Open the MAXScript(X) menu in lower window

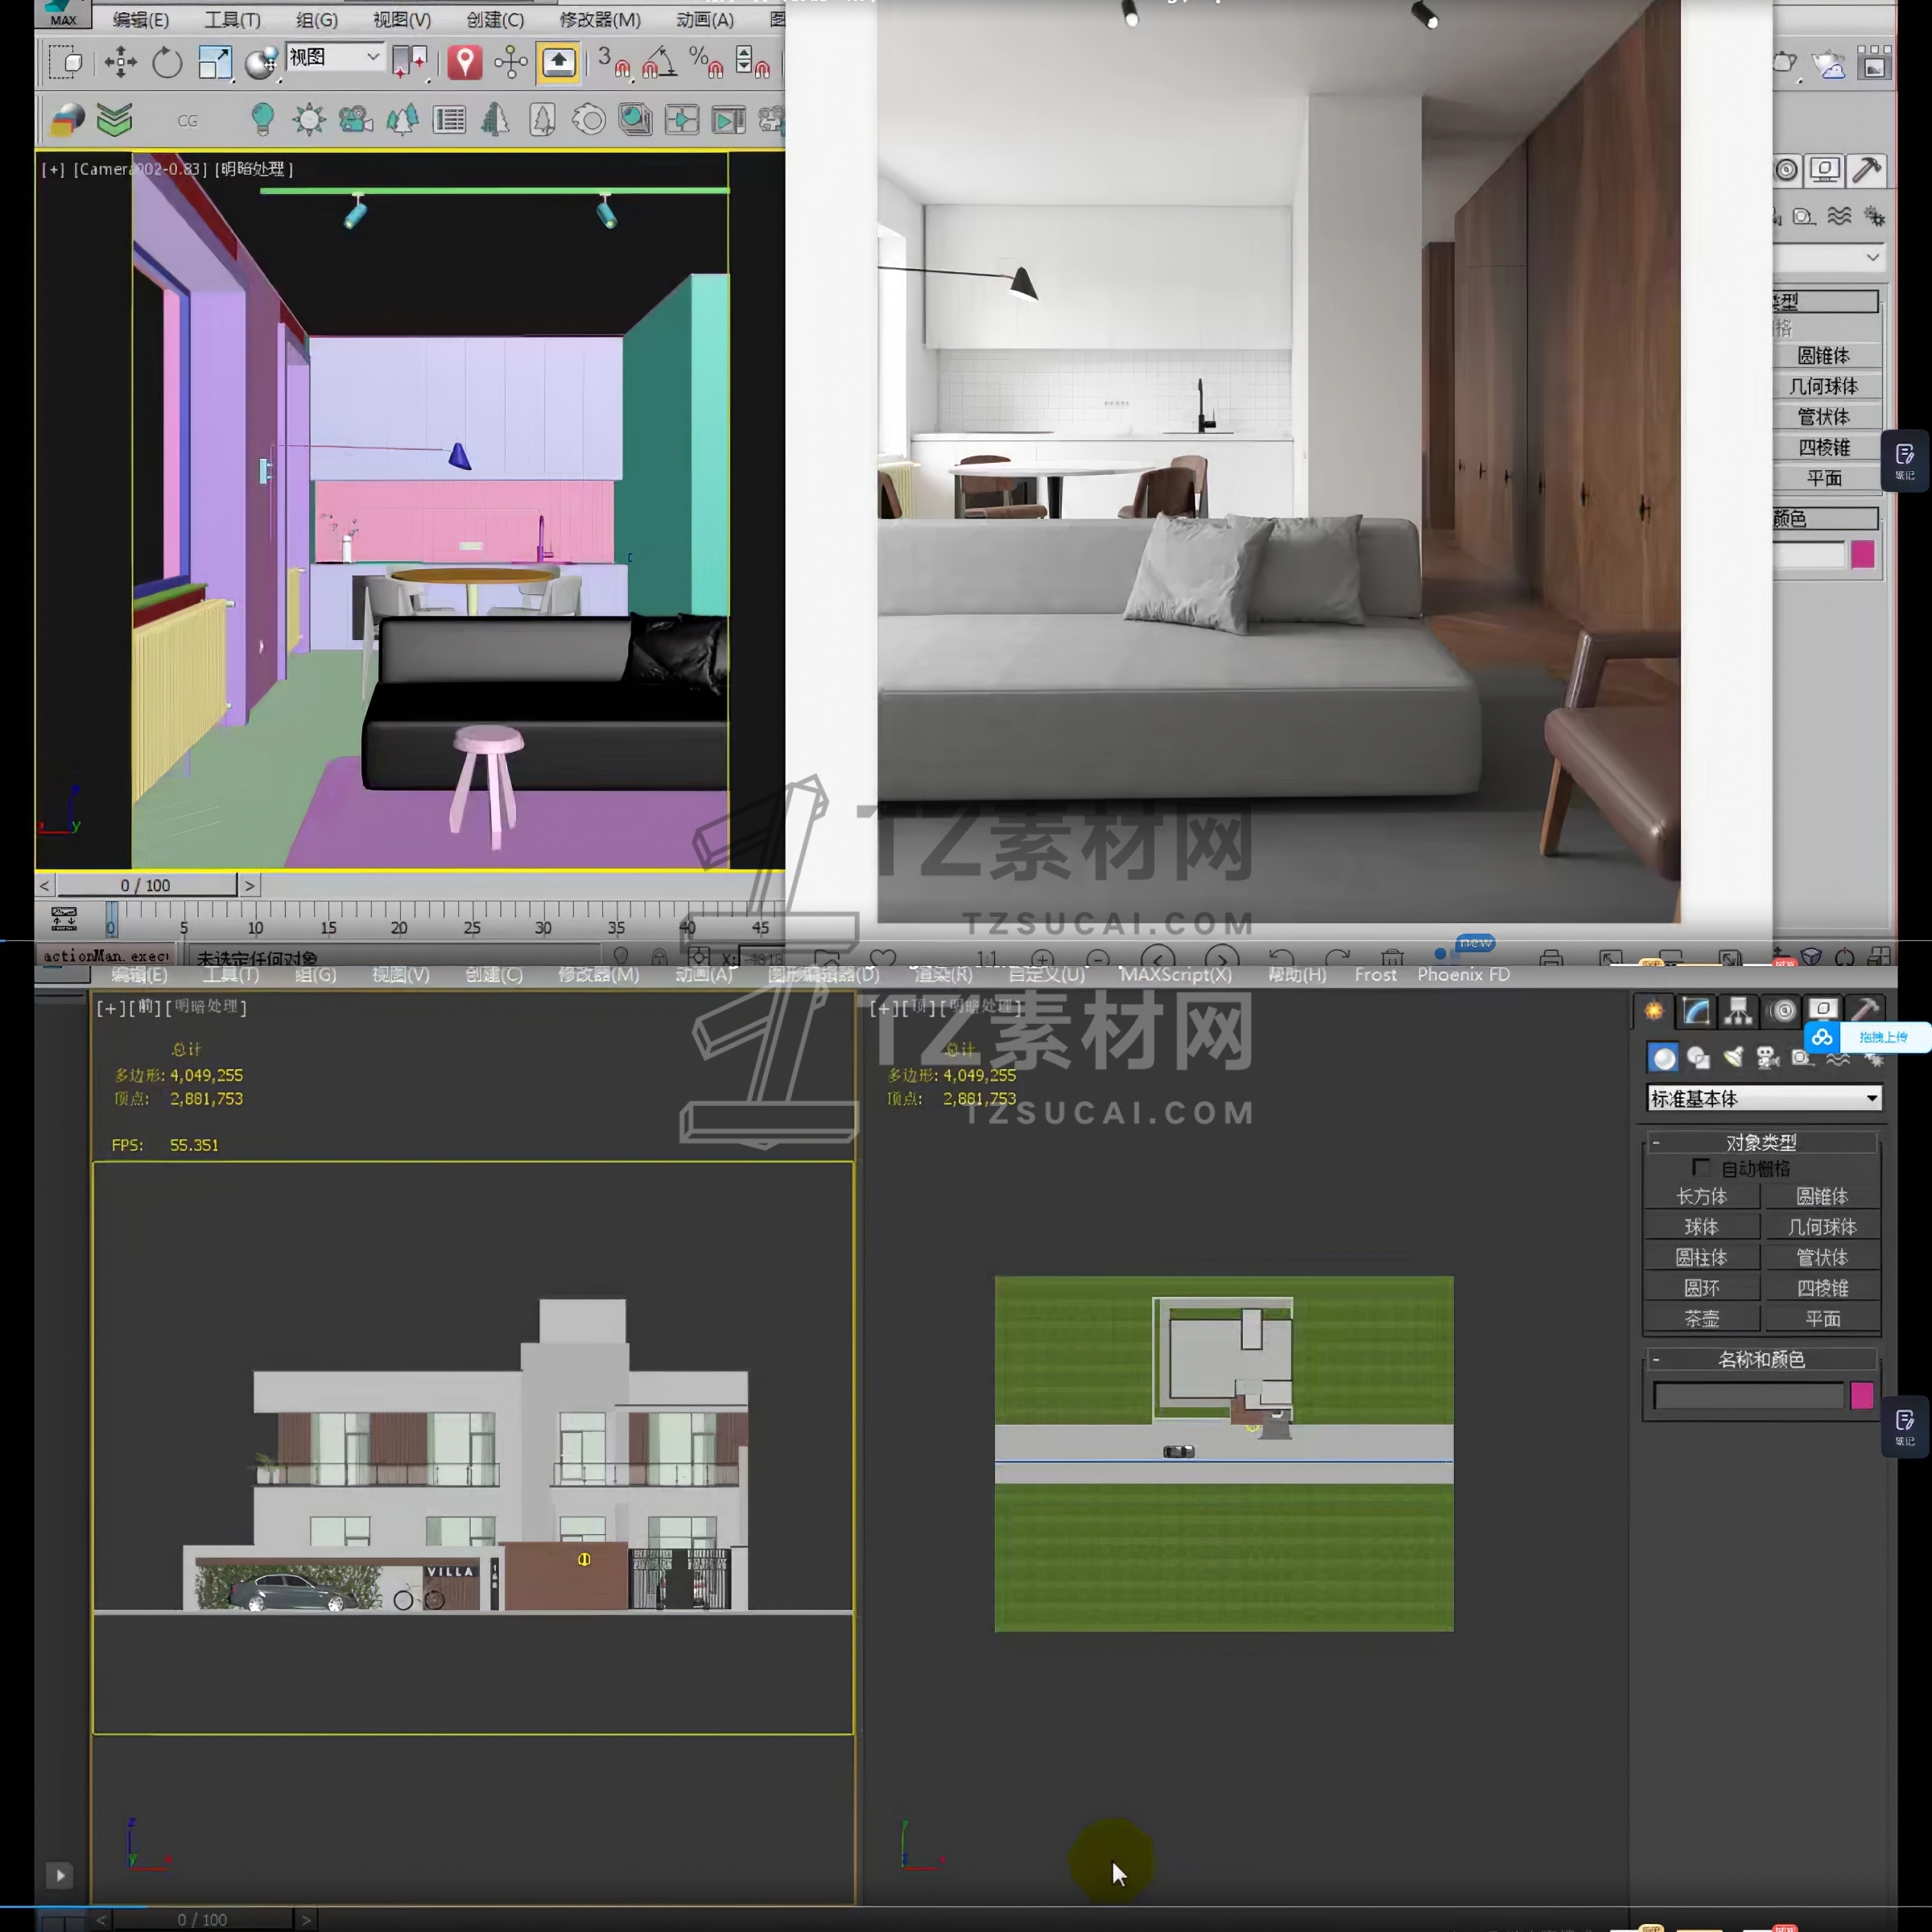coord(1175,974)
